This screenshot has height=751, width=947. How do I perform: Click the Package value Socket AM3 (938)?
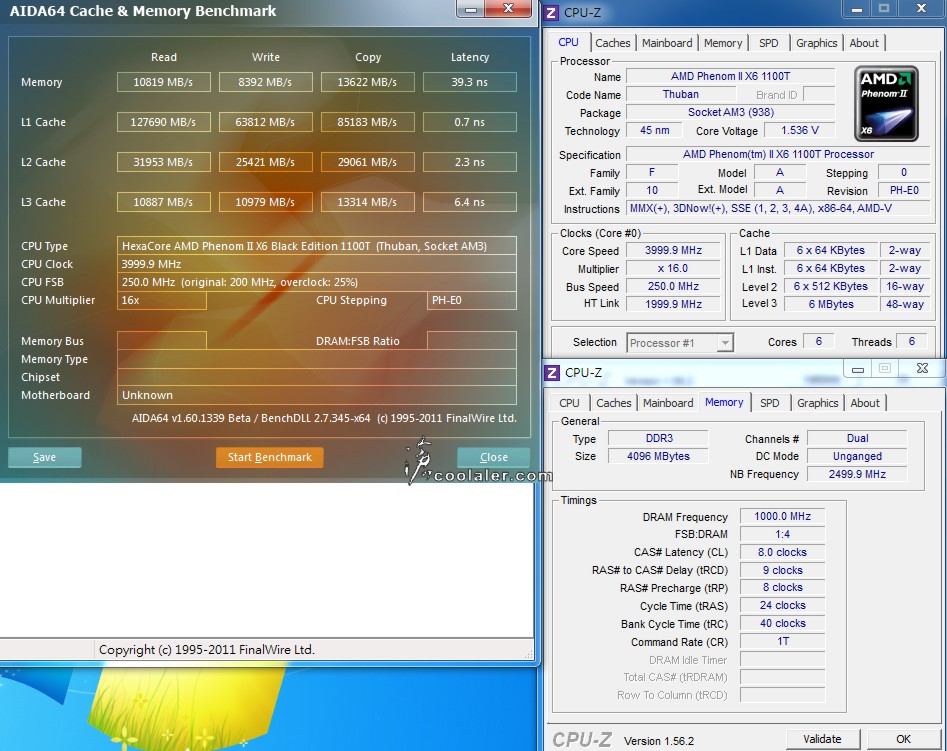point(730,112)
